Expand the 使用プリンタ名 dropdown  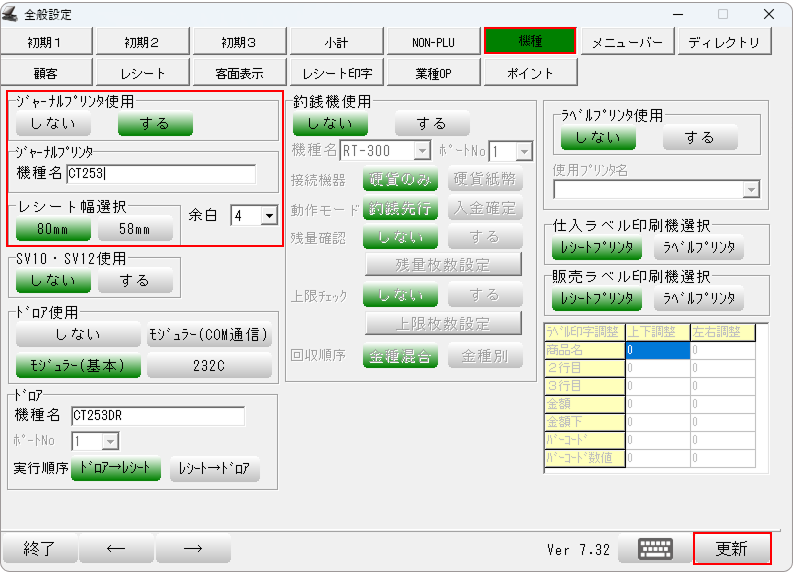(x=751, y=190)
